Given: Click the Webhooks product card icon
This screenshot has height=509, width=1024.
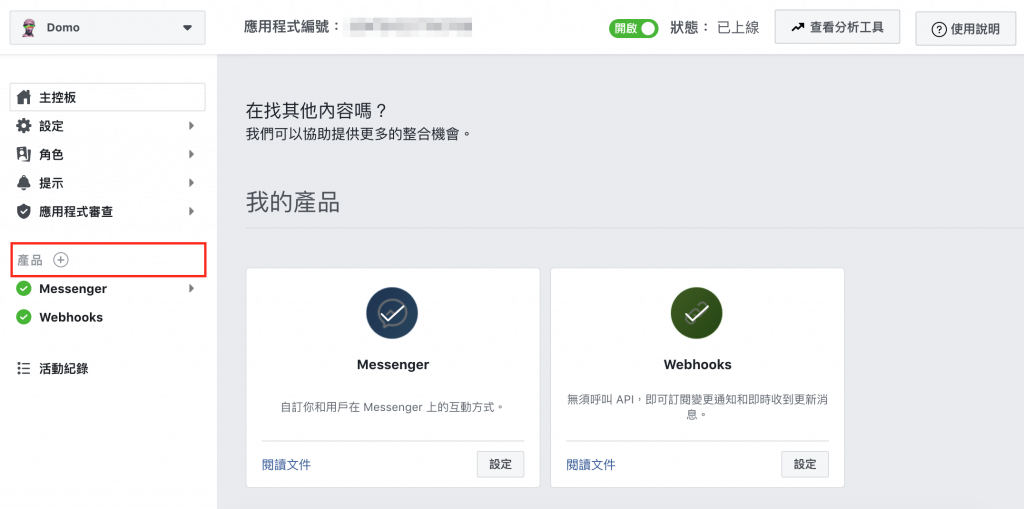Looking at the screenshot, I should (697, 313).
